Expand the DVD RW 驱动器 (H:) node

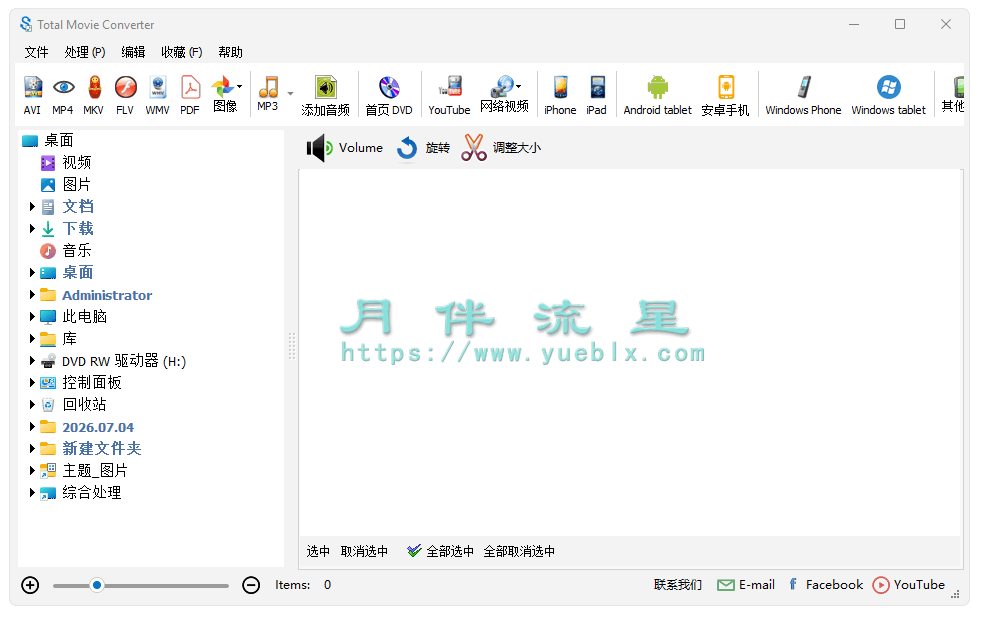(x=32, y=361)
